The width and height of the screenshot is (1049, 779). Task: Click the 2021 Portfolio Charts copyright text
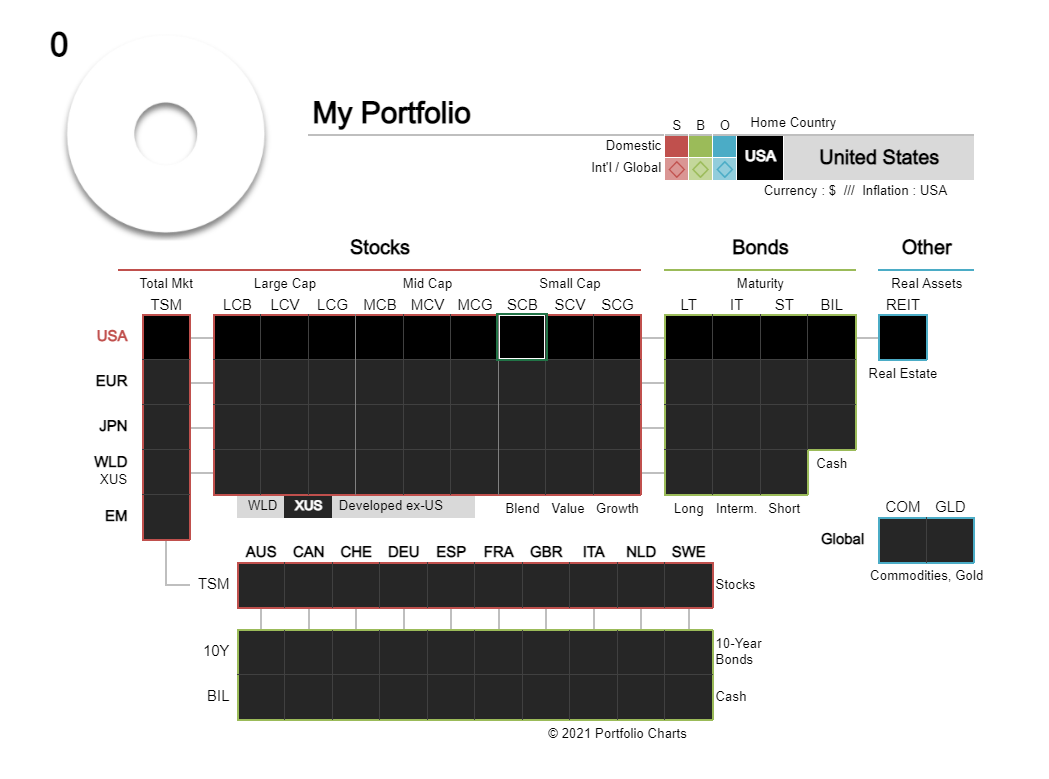click(x=617, y=733)
